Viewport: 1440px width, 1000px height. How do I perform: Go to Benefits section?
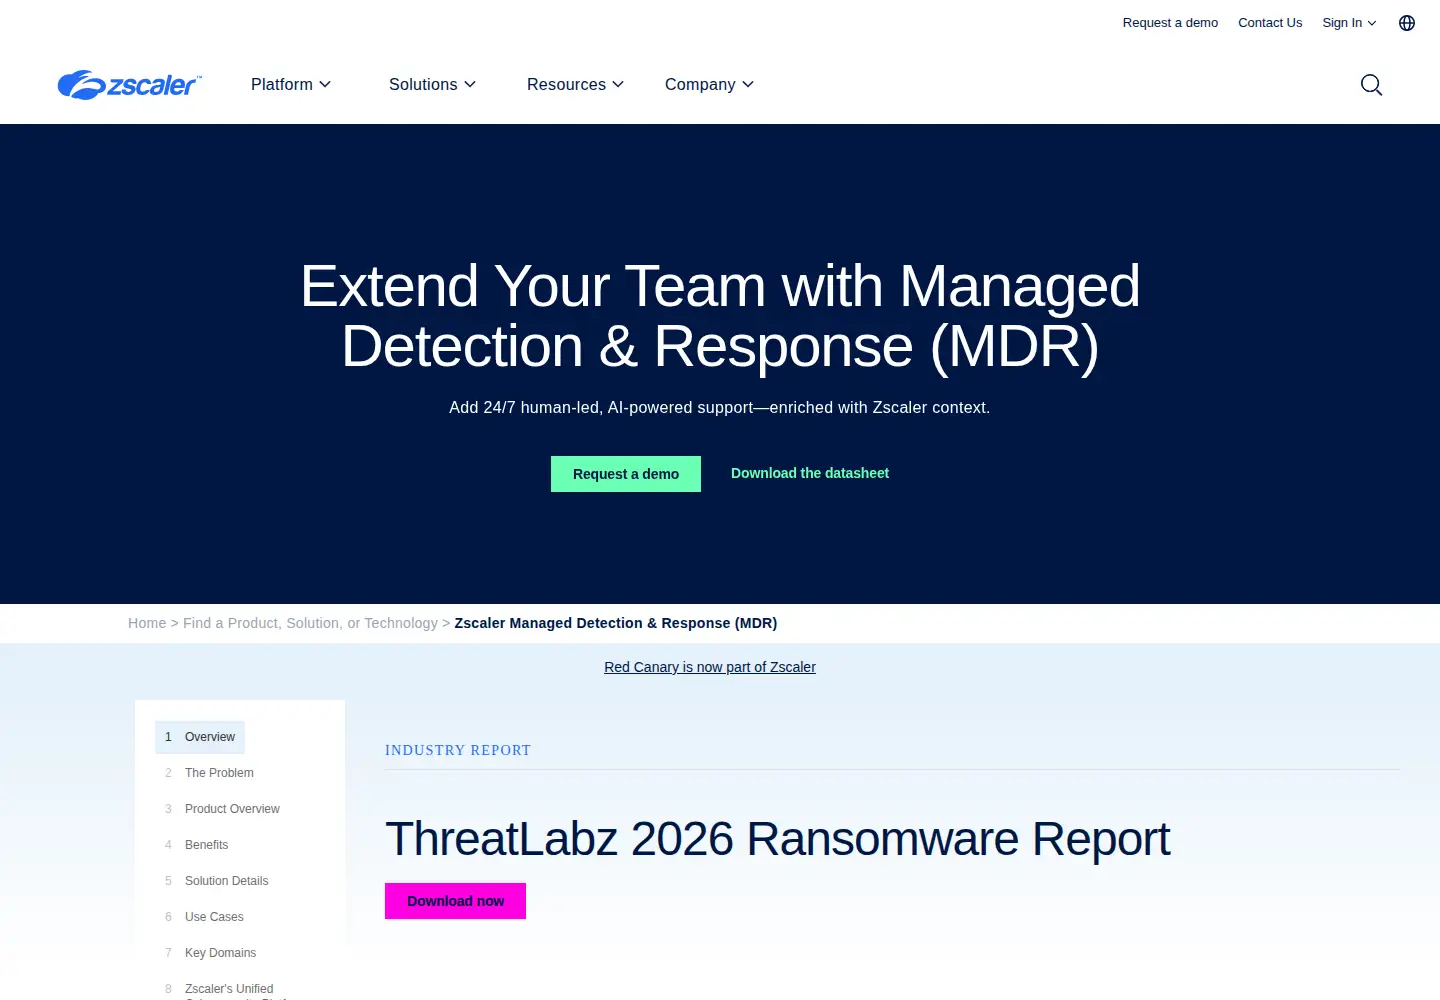pyautogui.click(x=206, y=845)
